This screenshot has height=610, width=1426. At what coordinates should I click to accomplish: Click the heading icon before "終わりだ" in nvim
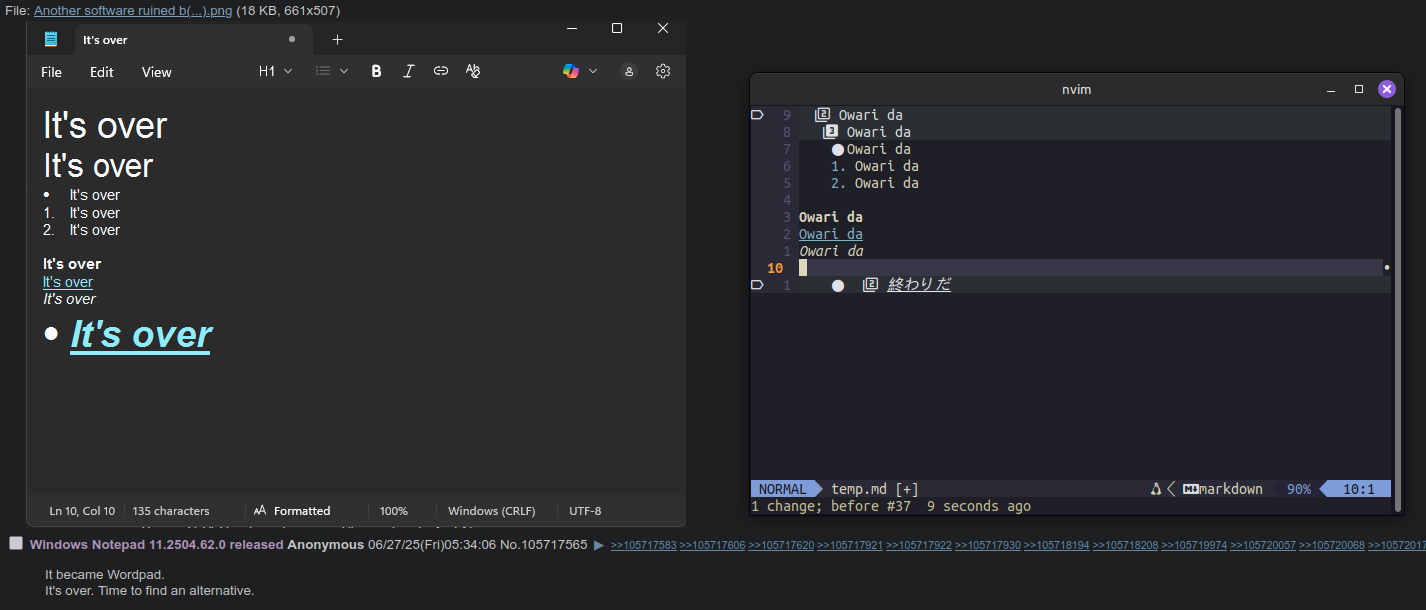pyautogui.click(x=870, y=285)
